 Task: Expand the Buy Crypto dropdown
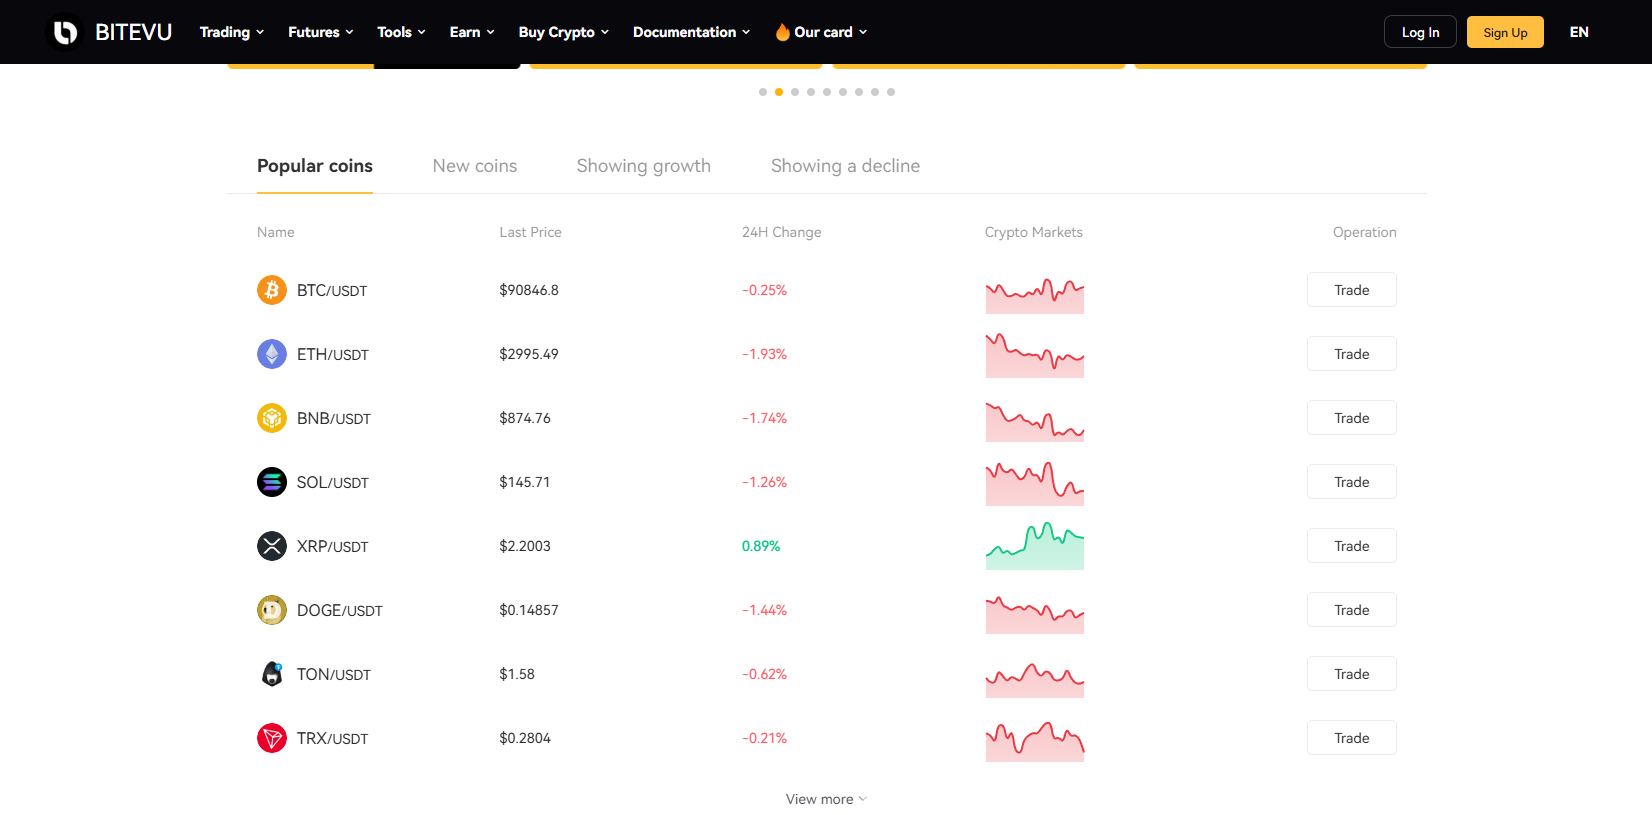coord(563,32)
